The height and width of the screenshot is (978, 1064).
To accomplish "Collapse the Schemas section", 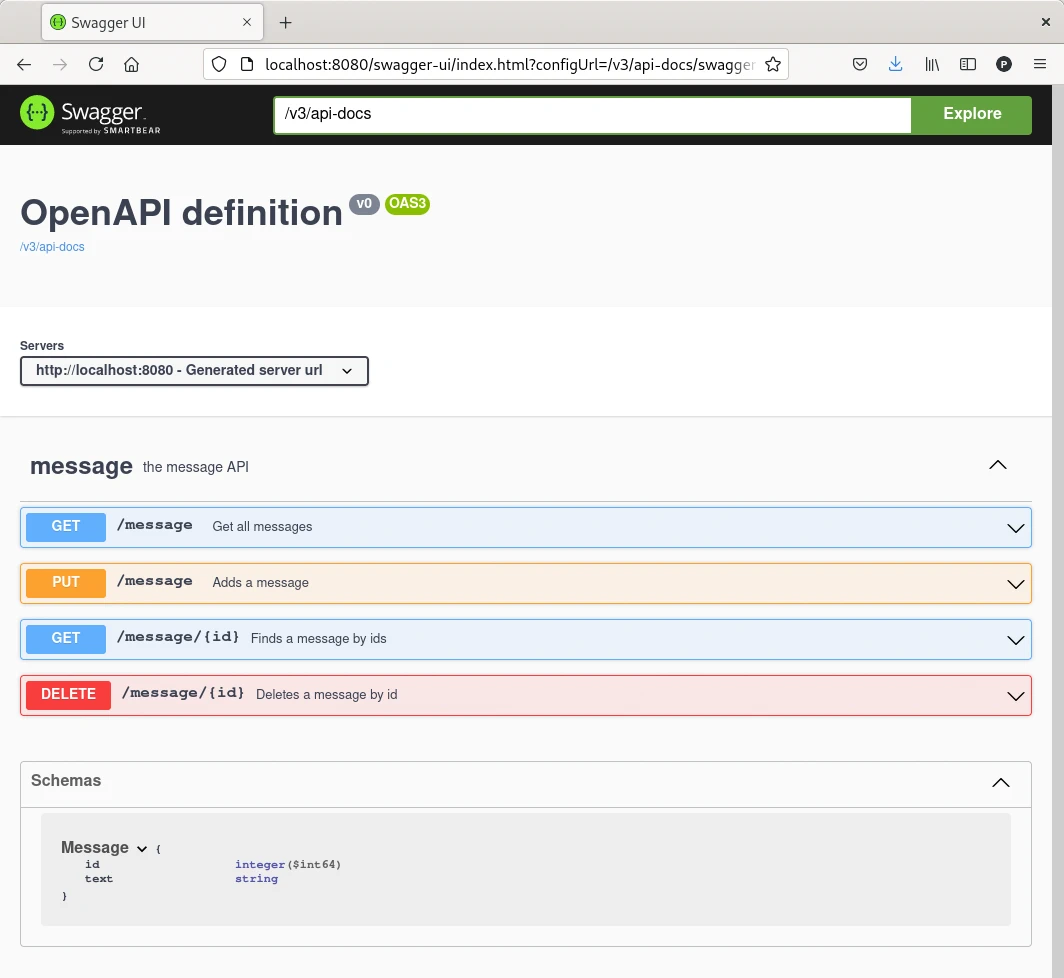I will pos(1000,783).
